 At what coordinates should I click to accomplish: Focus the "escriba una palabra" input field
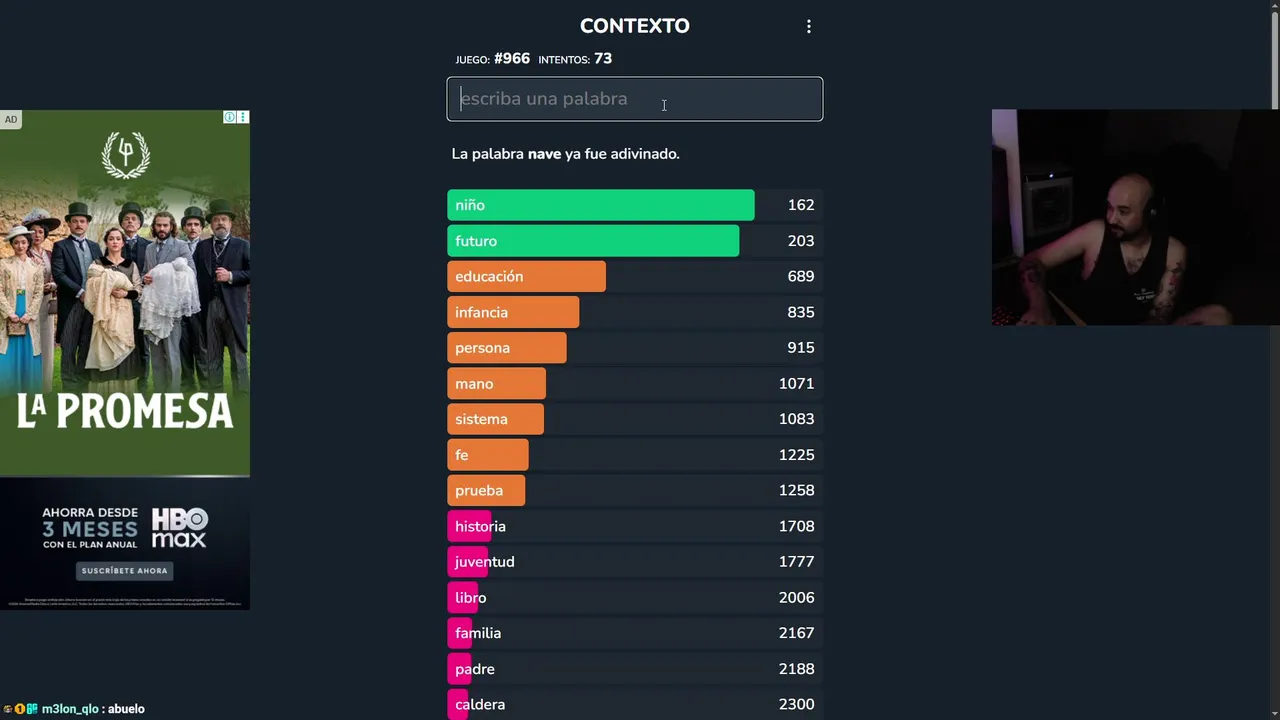634,99
